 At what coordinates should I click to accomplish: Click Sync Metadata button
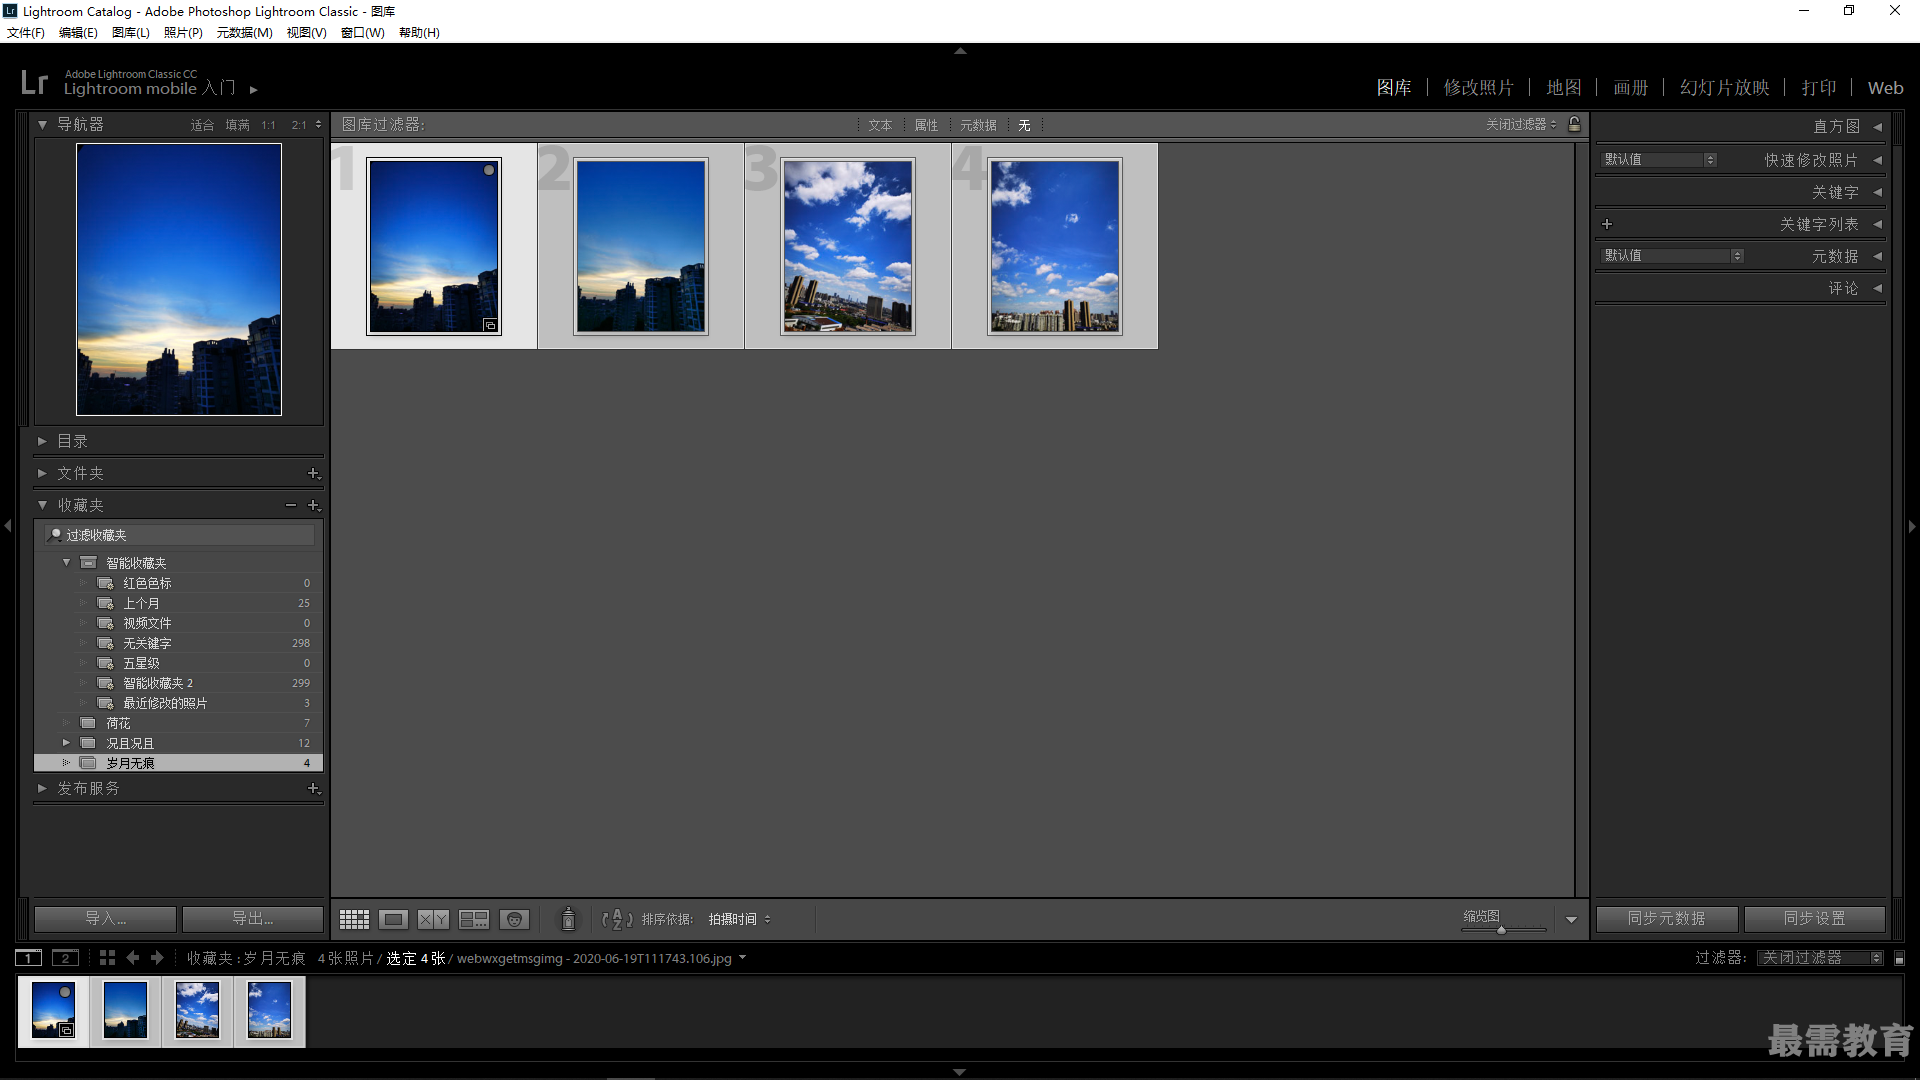[x=1667, y=919]
